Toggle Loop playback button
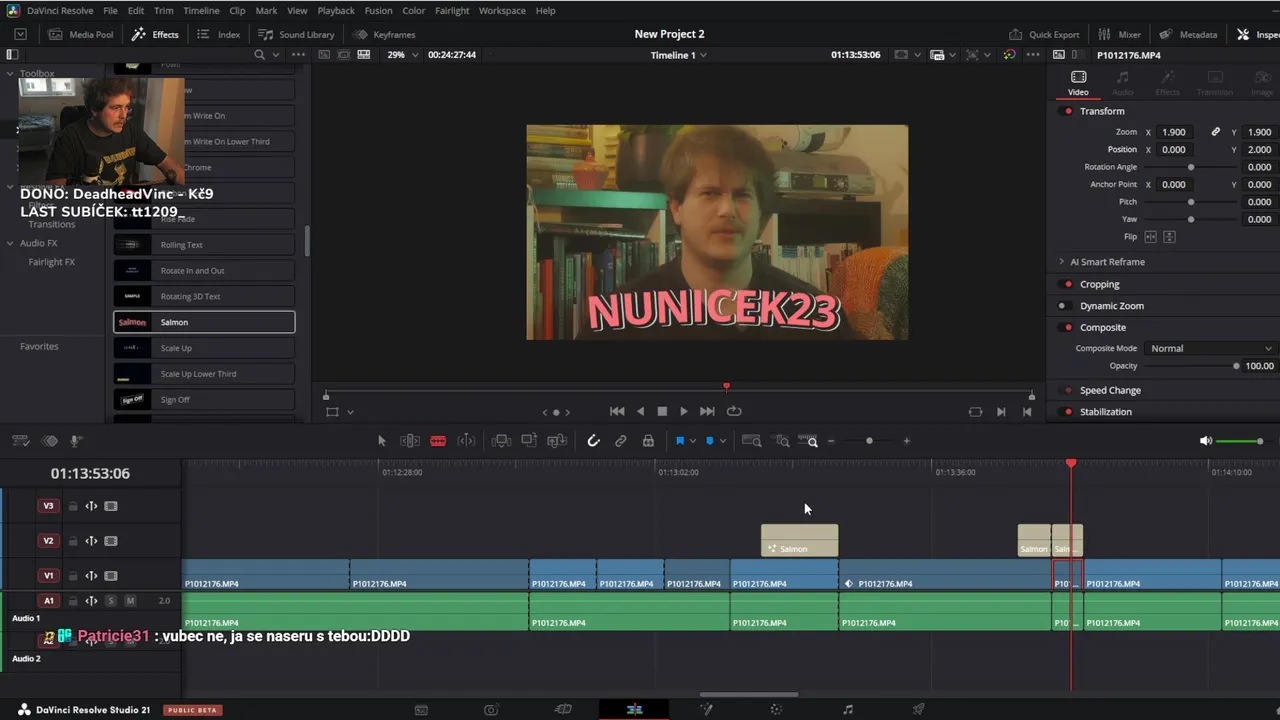The image size is (1280, 720). click(734, 411)
